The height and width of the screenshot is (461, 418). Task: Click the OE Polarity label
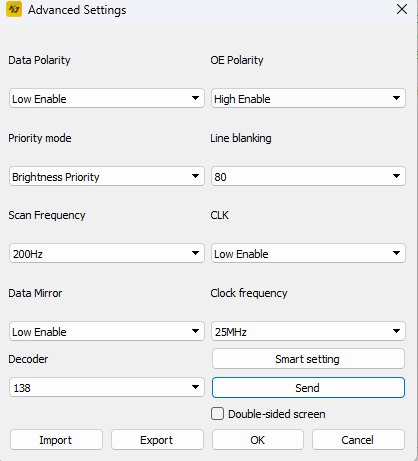click(x=237, y=60)
